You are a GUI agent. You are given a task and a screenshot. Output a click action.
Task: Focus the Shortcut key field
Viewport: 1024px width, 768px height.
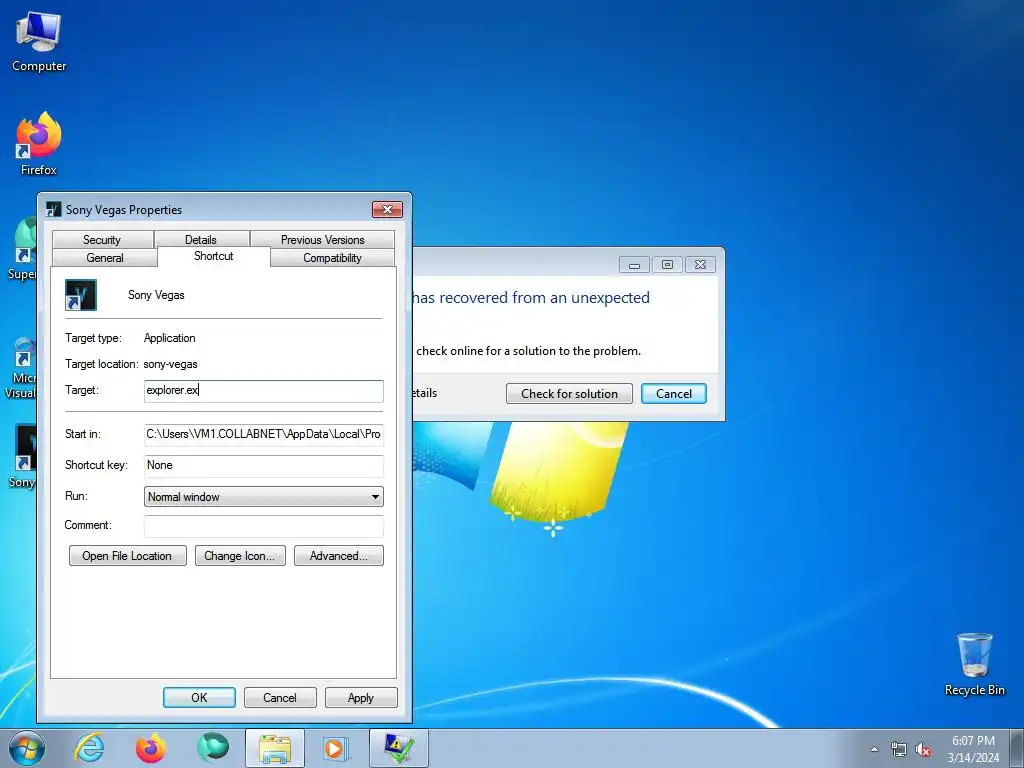(263, 465)
